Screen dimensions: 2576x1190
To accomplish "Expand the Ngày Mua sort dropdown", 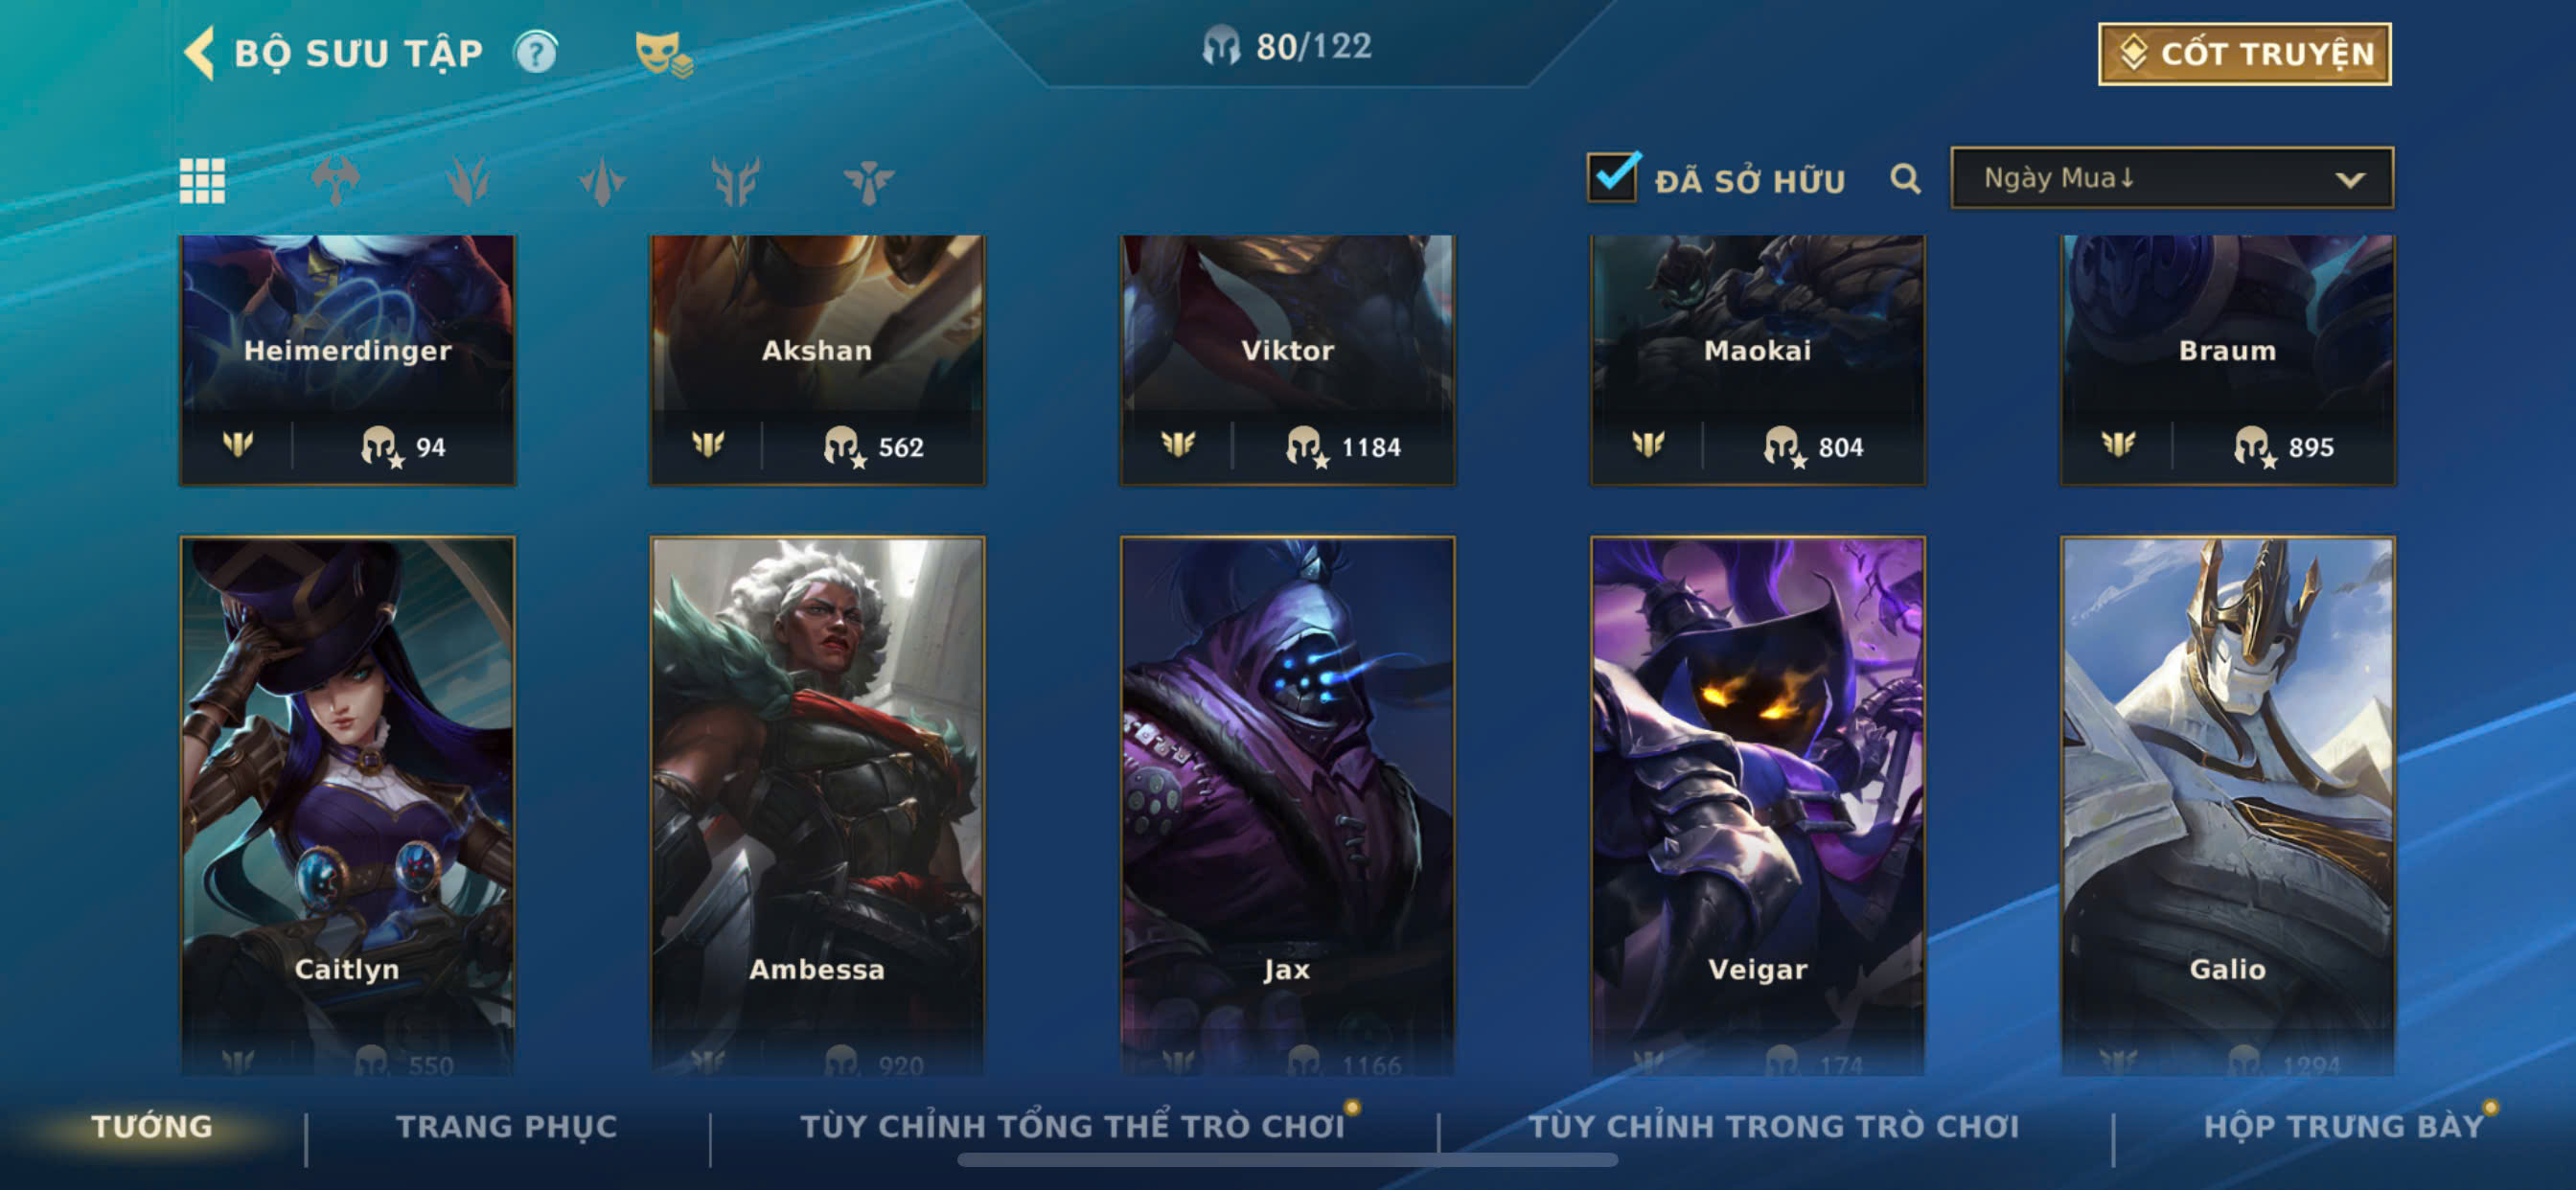I will [x=2172, y=178].
